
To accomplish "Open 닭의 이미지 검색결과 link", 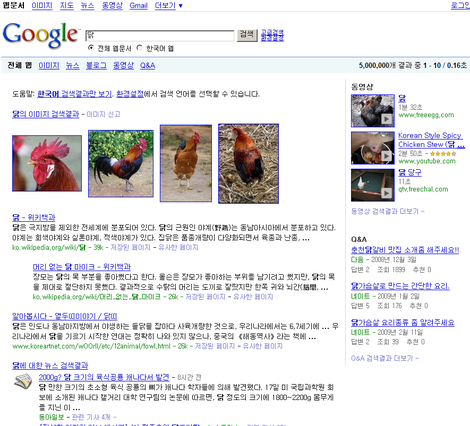I will pos(46,114).
